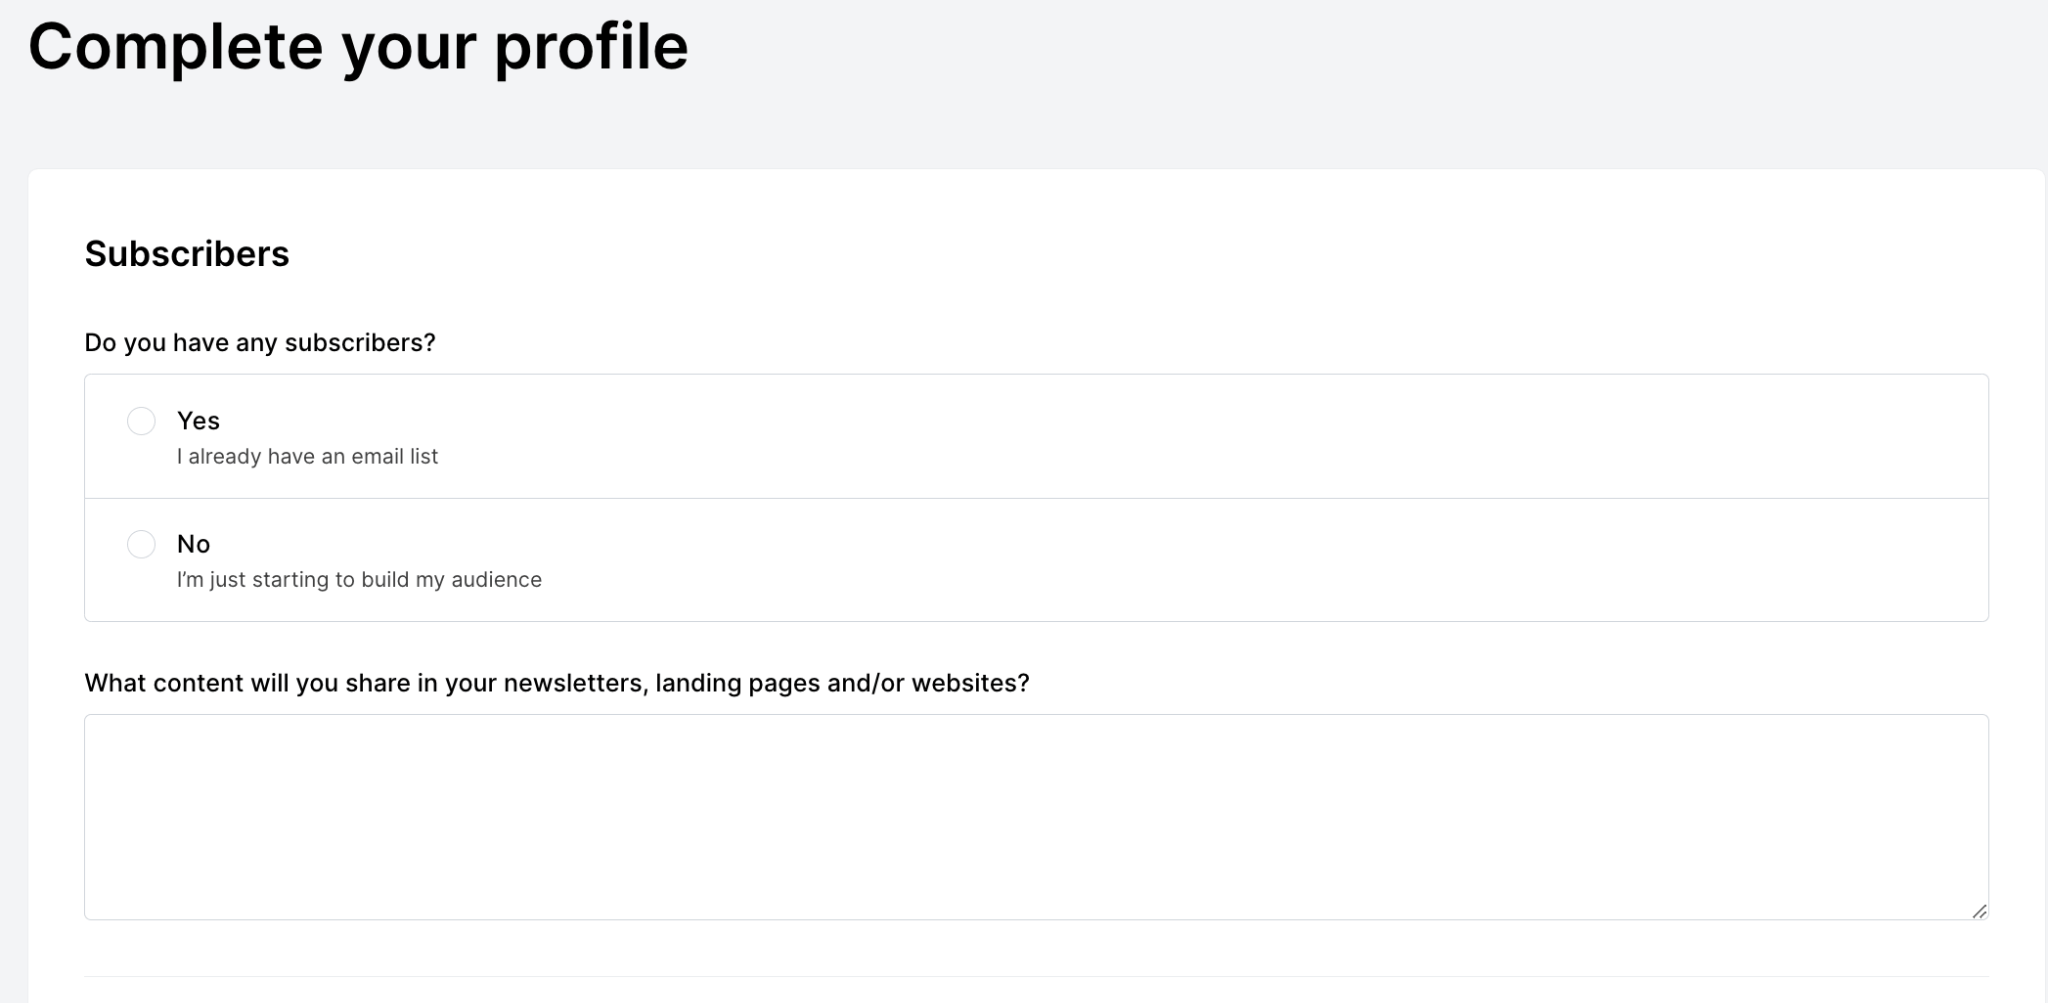This screenshot has height=1003, width=2048.
Task: Click the "Subscribers" section heading
Action: pyautogui.click(x=187, y=254)
